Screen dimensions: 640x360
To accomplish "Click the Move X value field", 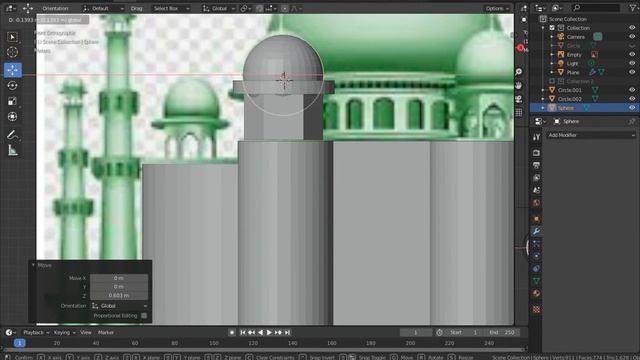I will (119, 278).
